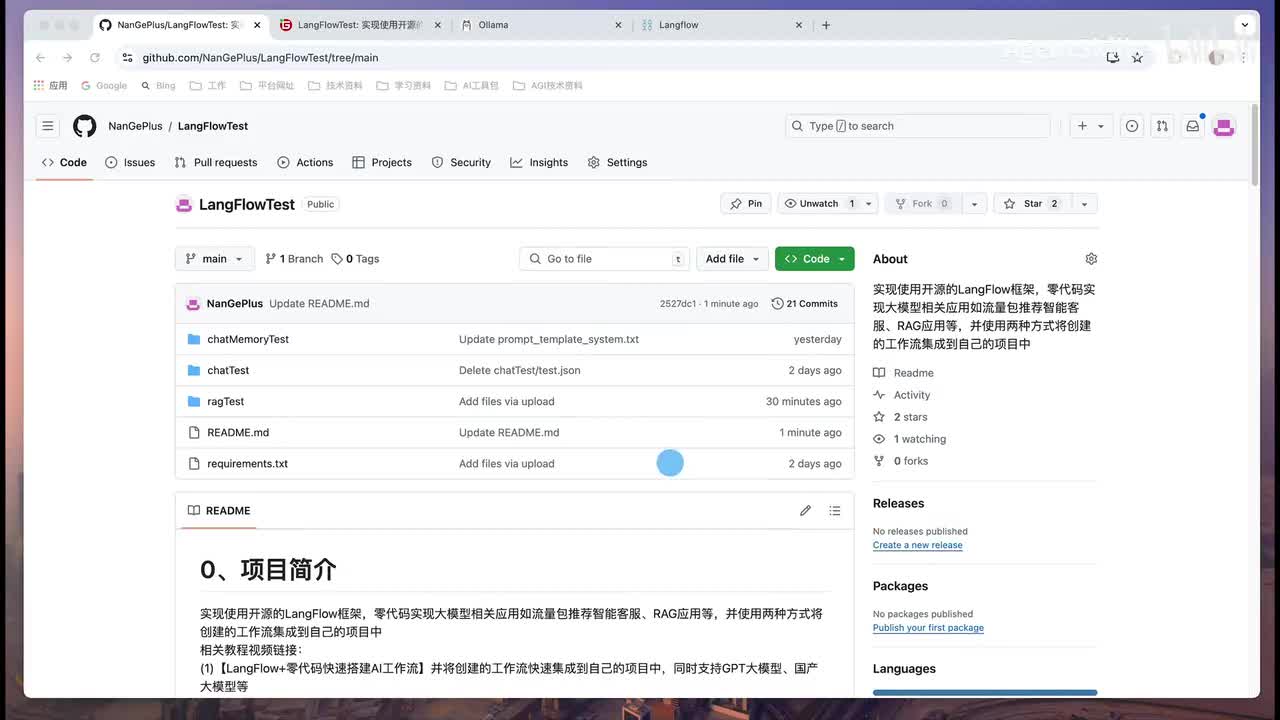This screenshot has height=720, width=1280.
Task: Open the green Code dropdown
Action: tap(815, 259)
